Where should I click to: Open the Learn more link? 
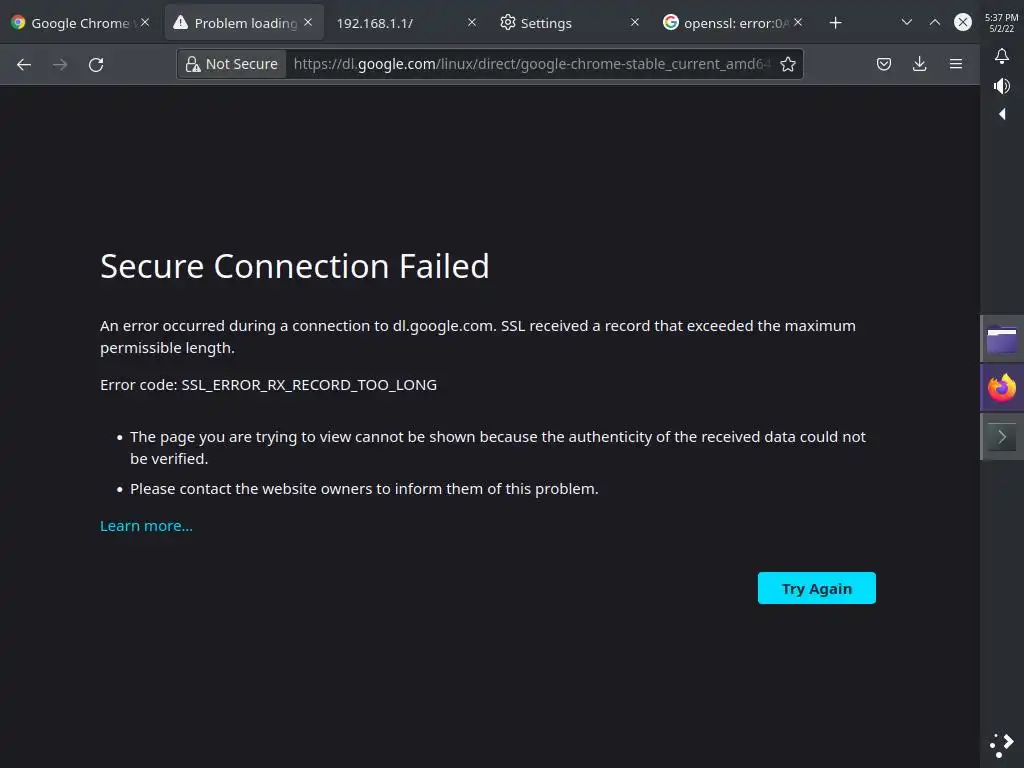tap(146, 526)
